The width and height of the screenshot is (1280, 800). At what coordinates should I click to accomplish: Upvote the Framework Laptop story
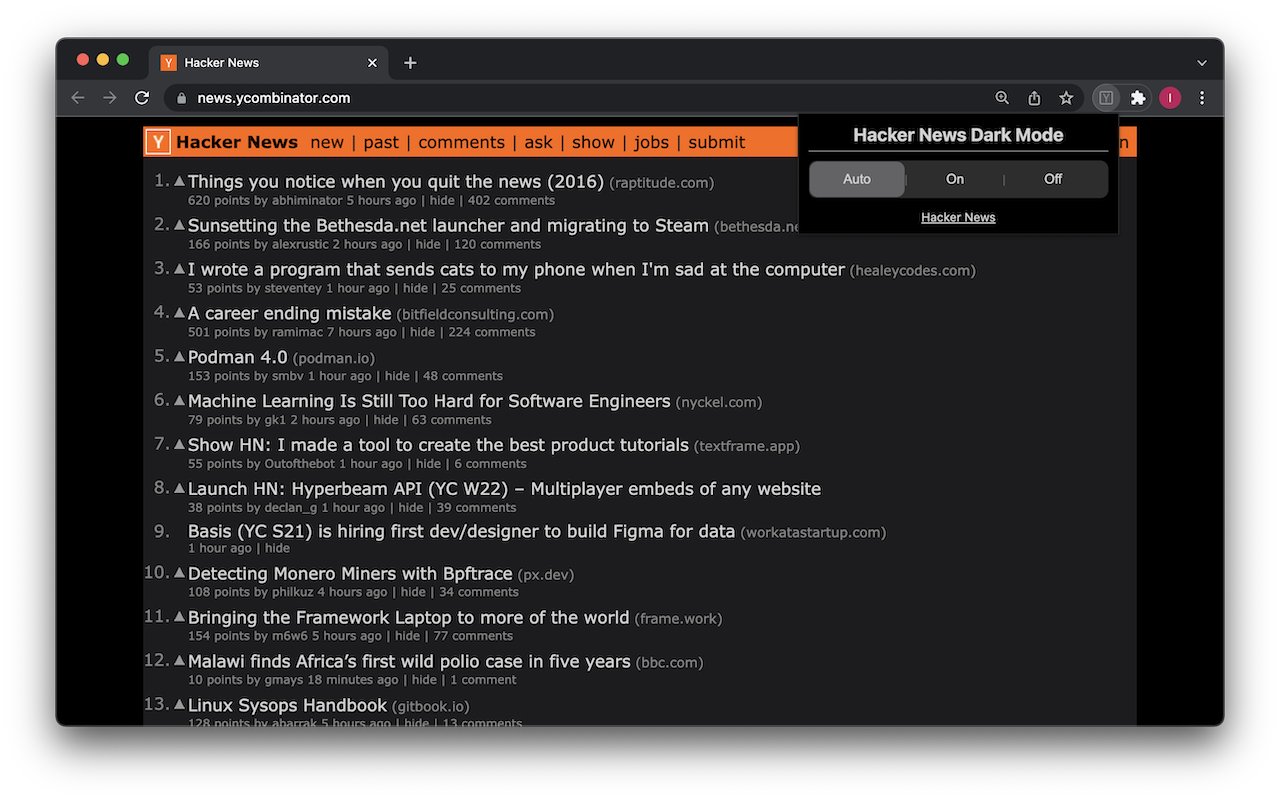click(x=180, y=617)
